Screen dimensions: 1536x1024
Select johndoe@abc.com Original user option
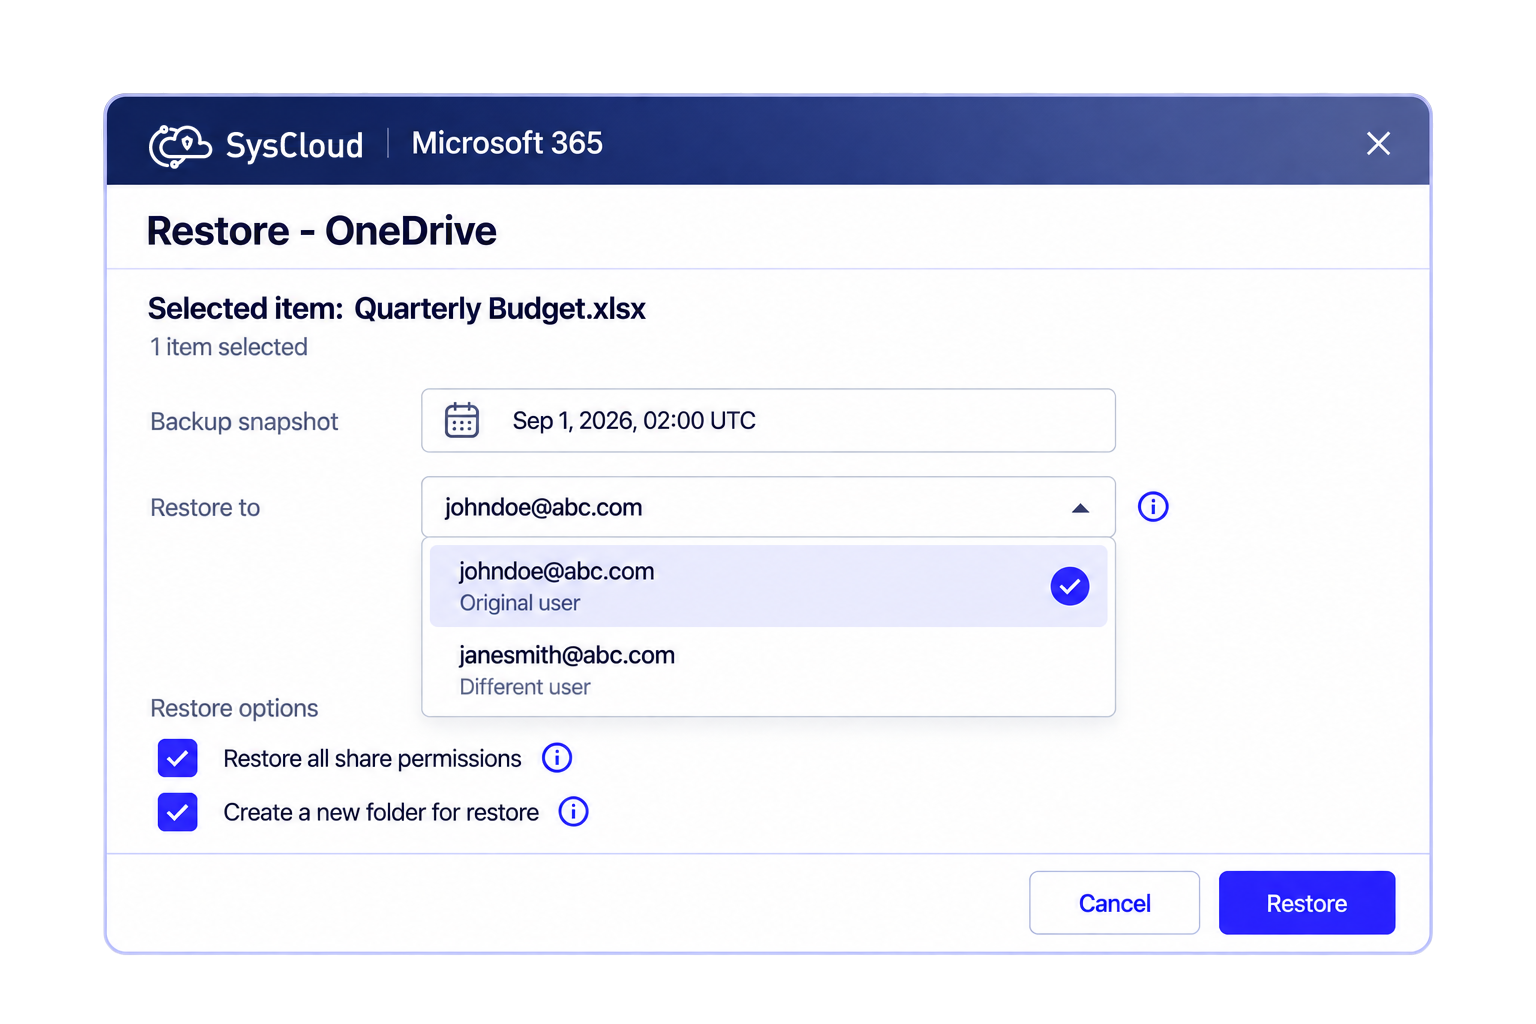(x=768, y=586)
